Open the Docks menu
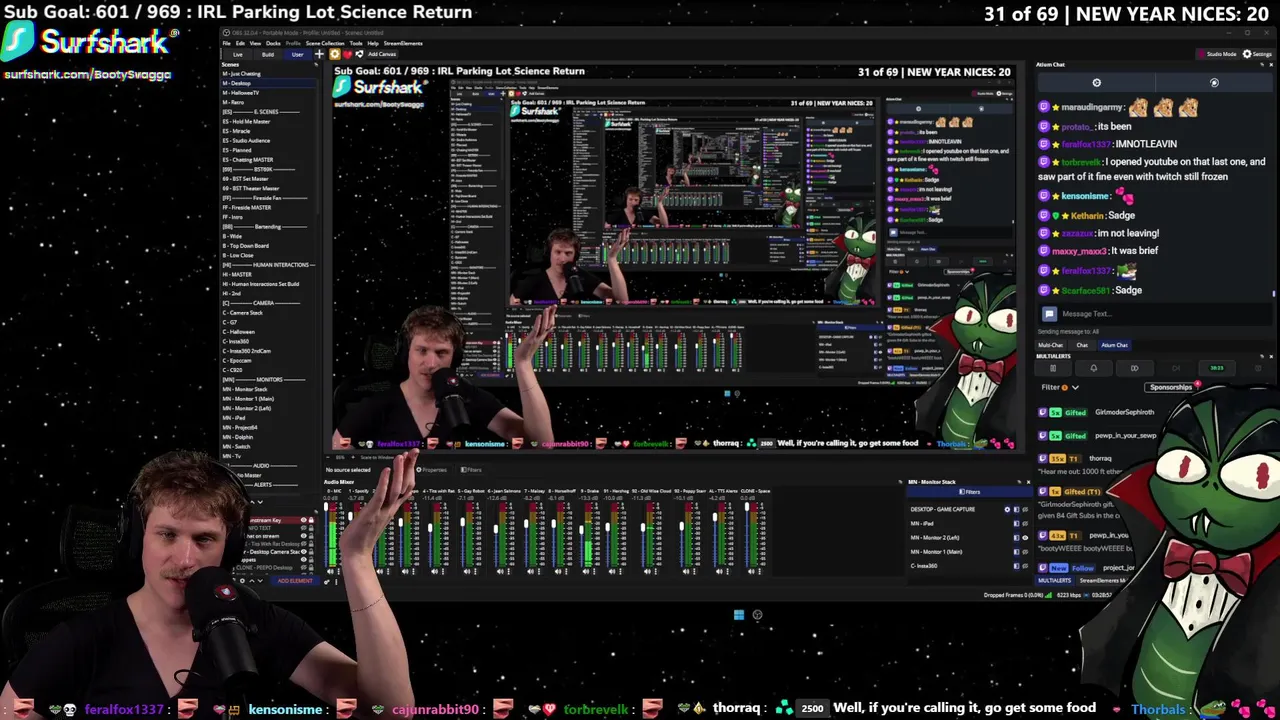1280x720 pixels. (273, 43)
